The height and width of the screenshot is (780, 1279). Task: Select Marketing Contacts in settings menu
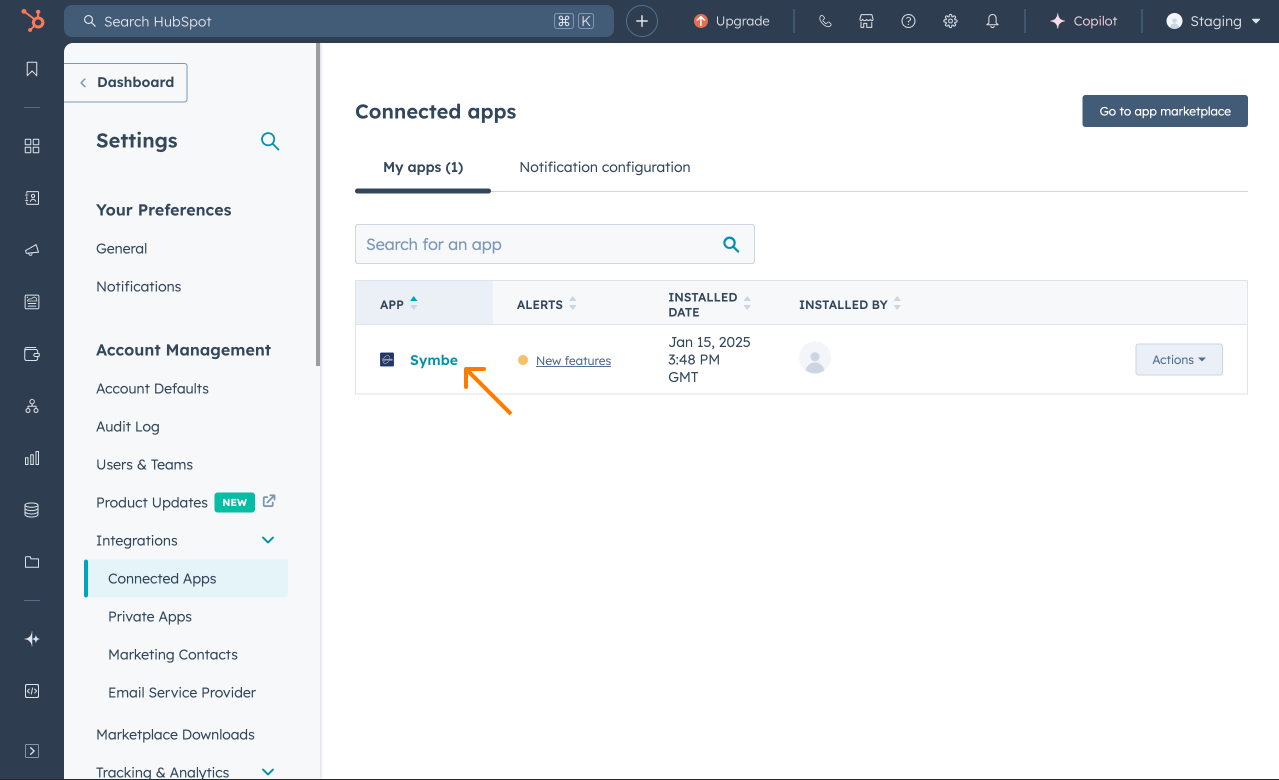(173, 655)
